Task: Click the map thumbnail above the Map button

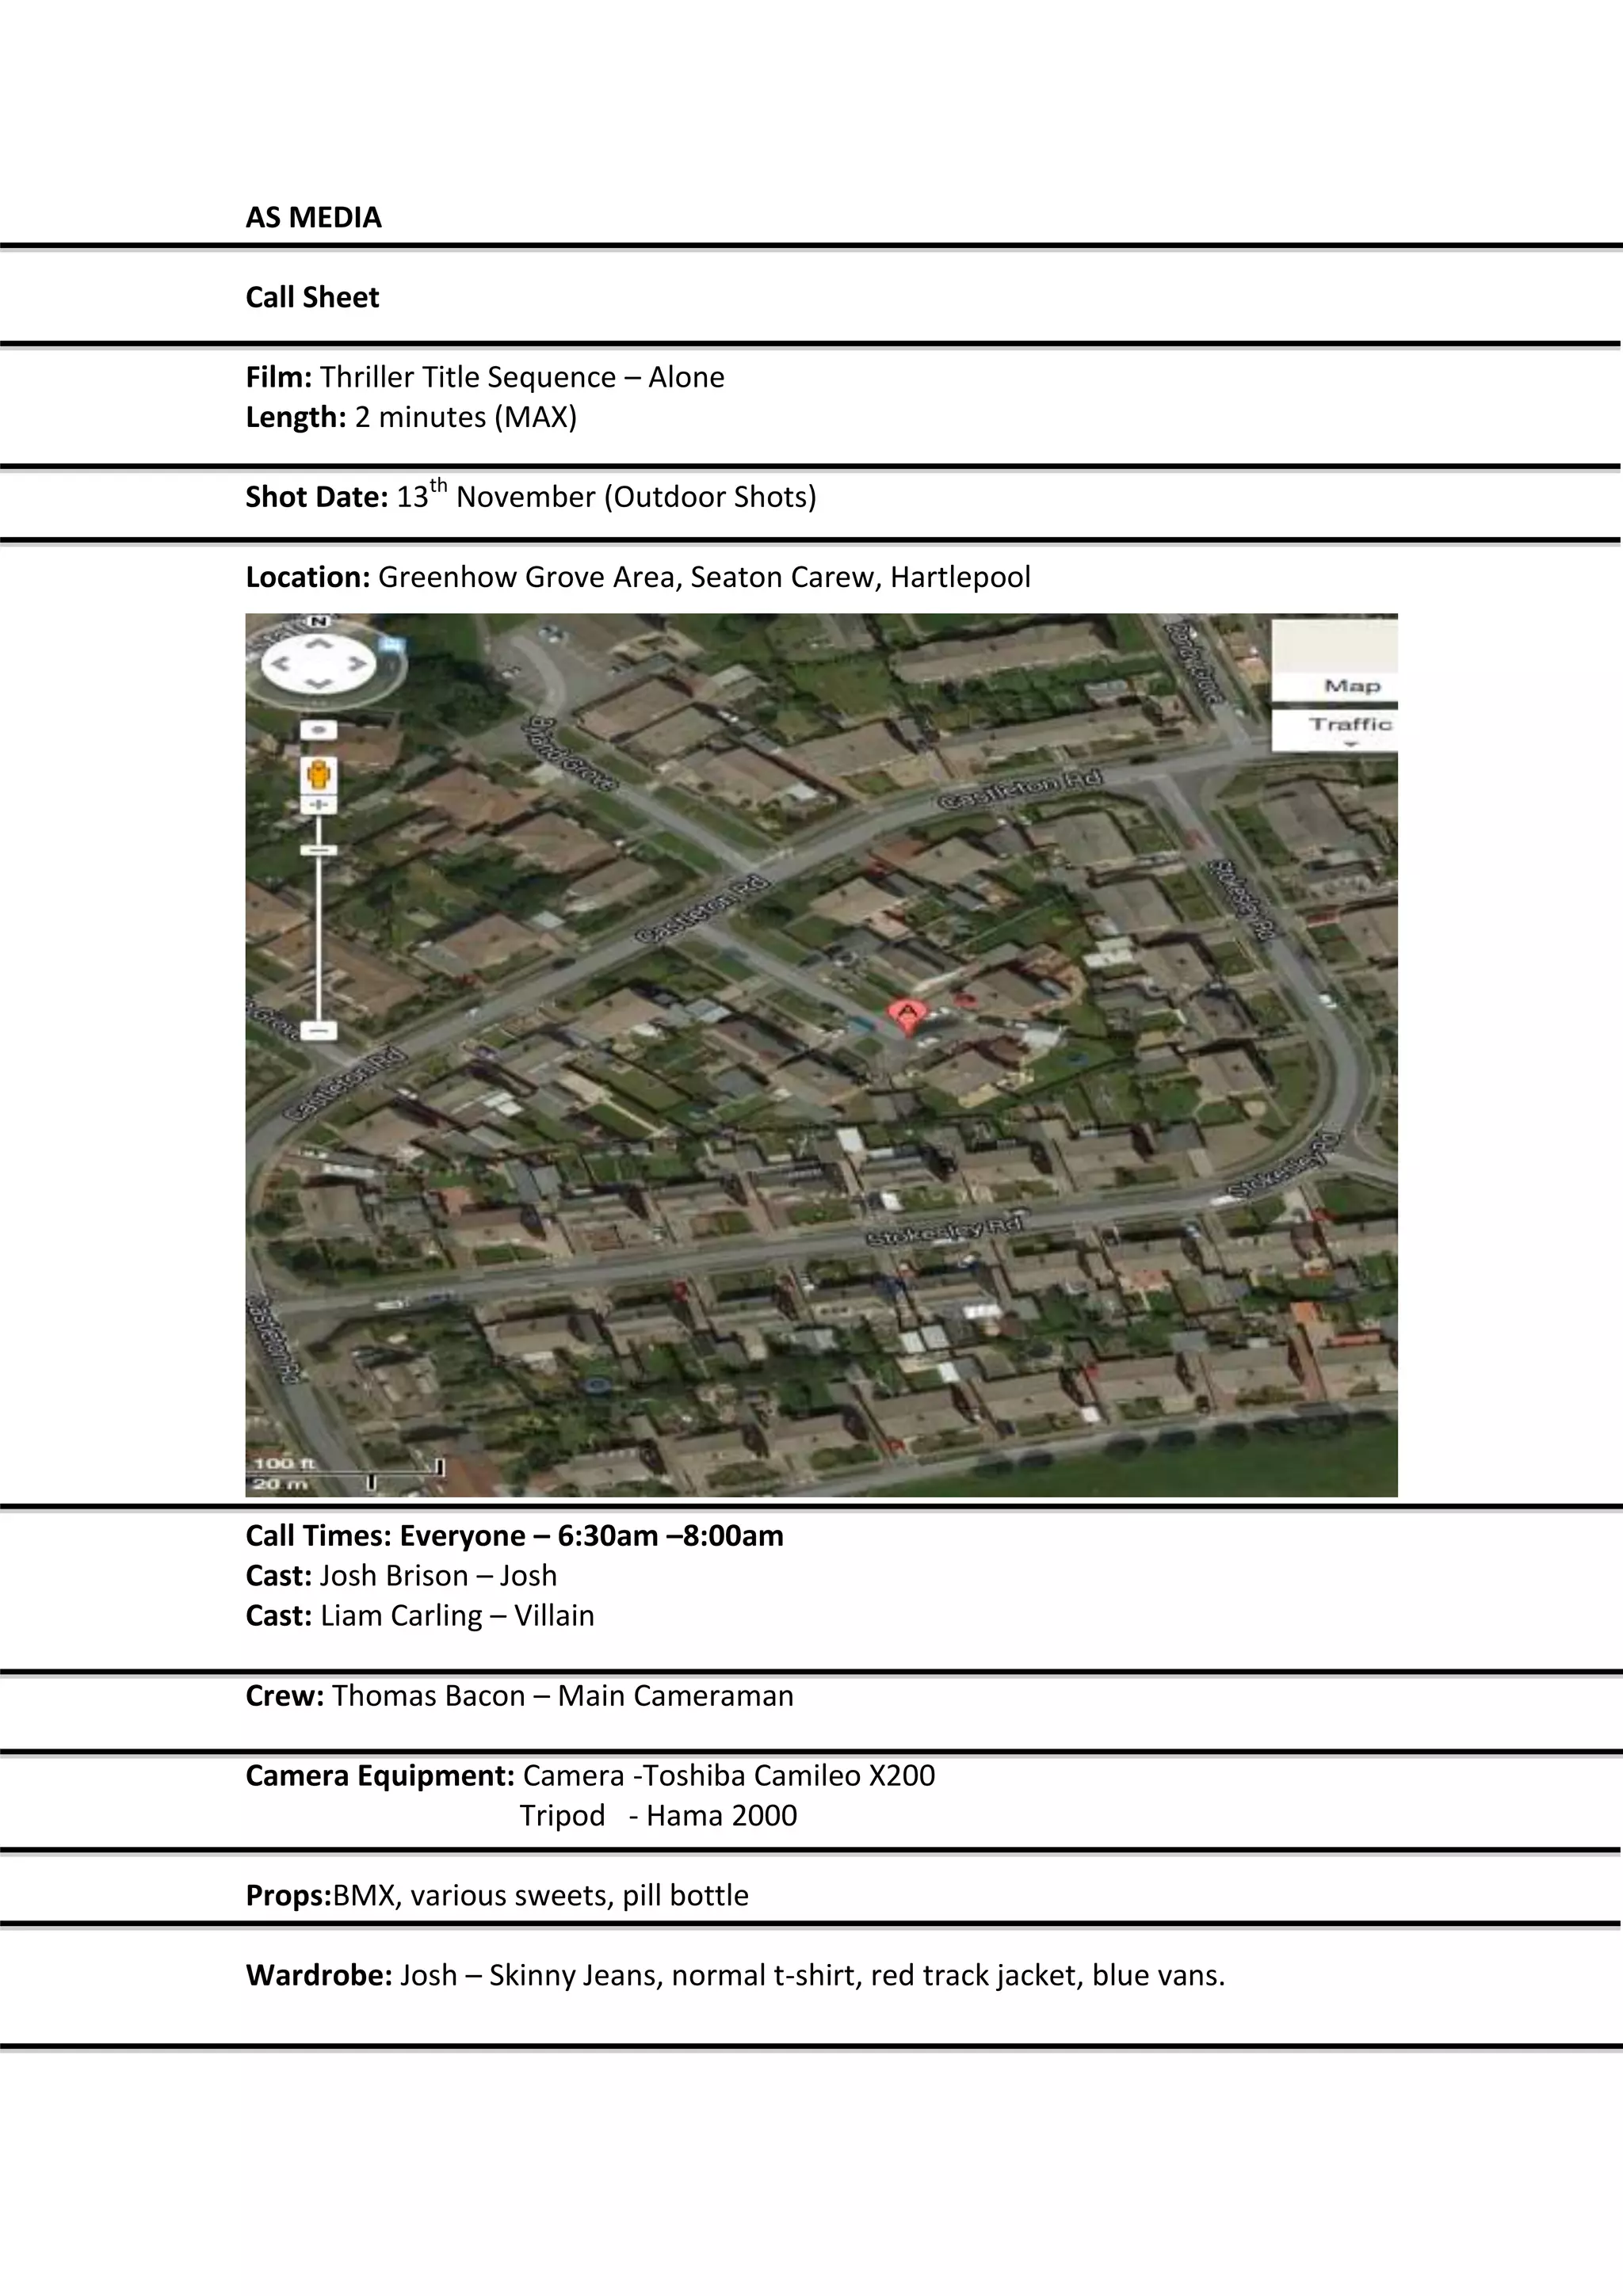Action: click(x=1335, y=646)
